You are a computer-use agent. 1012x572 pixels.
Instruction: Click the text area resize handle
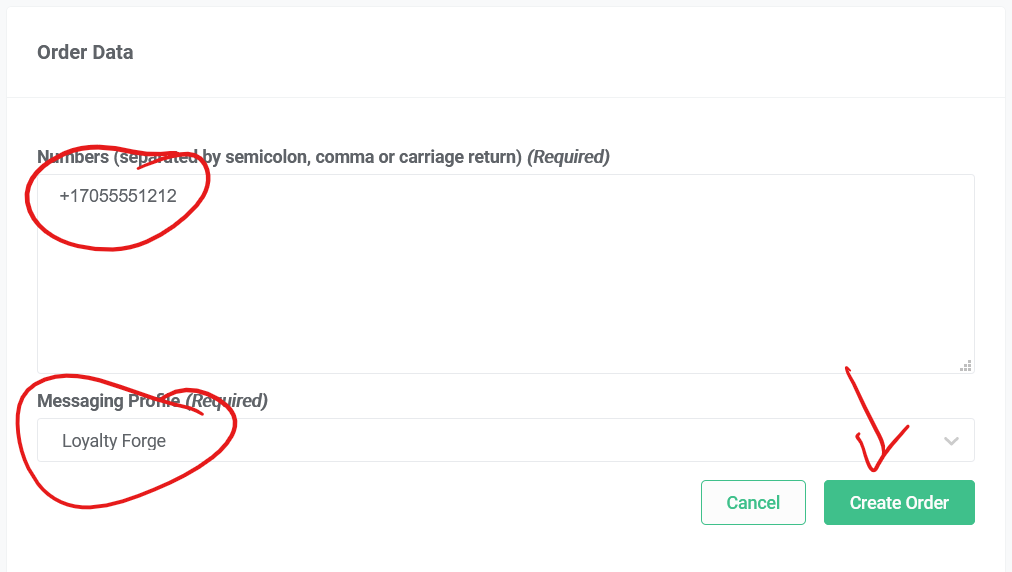966,365
